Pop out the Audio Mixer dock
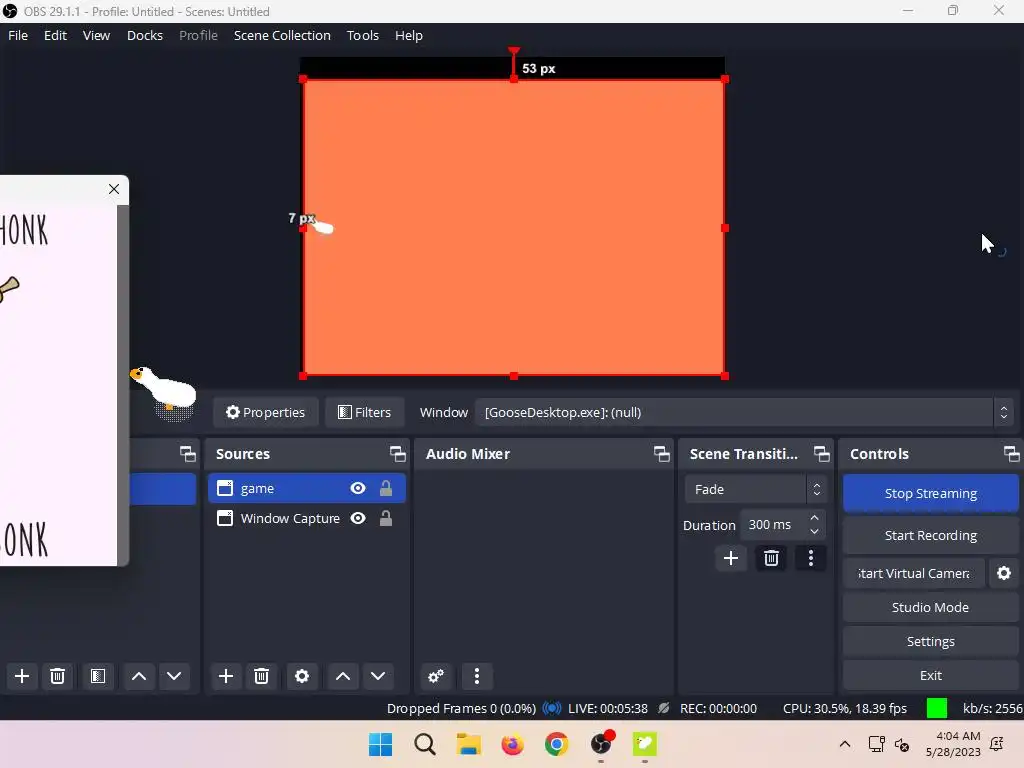The width and height of the screenshot is (1024, 768). pos(662,454)
